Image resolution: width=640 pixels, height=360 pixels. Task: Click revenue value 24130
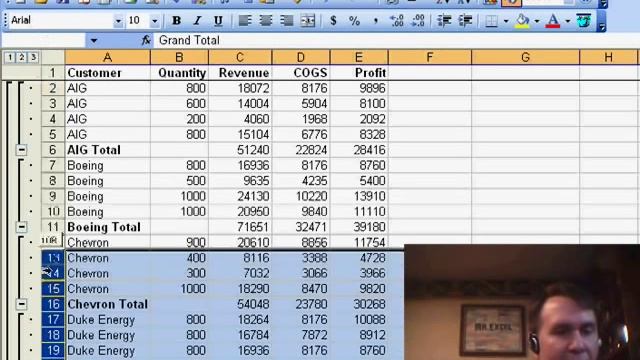240,196
